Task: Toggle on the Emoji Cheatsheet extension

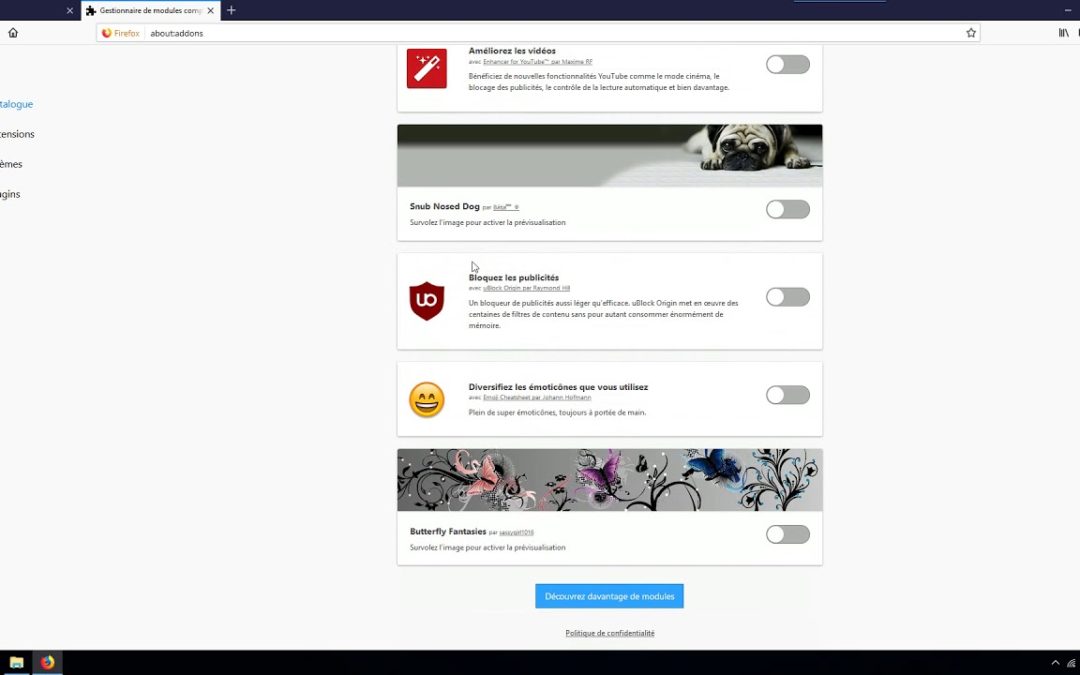Action: point(787,394)
